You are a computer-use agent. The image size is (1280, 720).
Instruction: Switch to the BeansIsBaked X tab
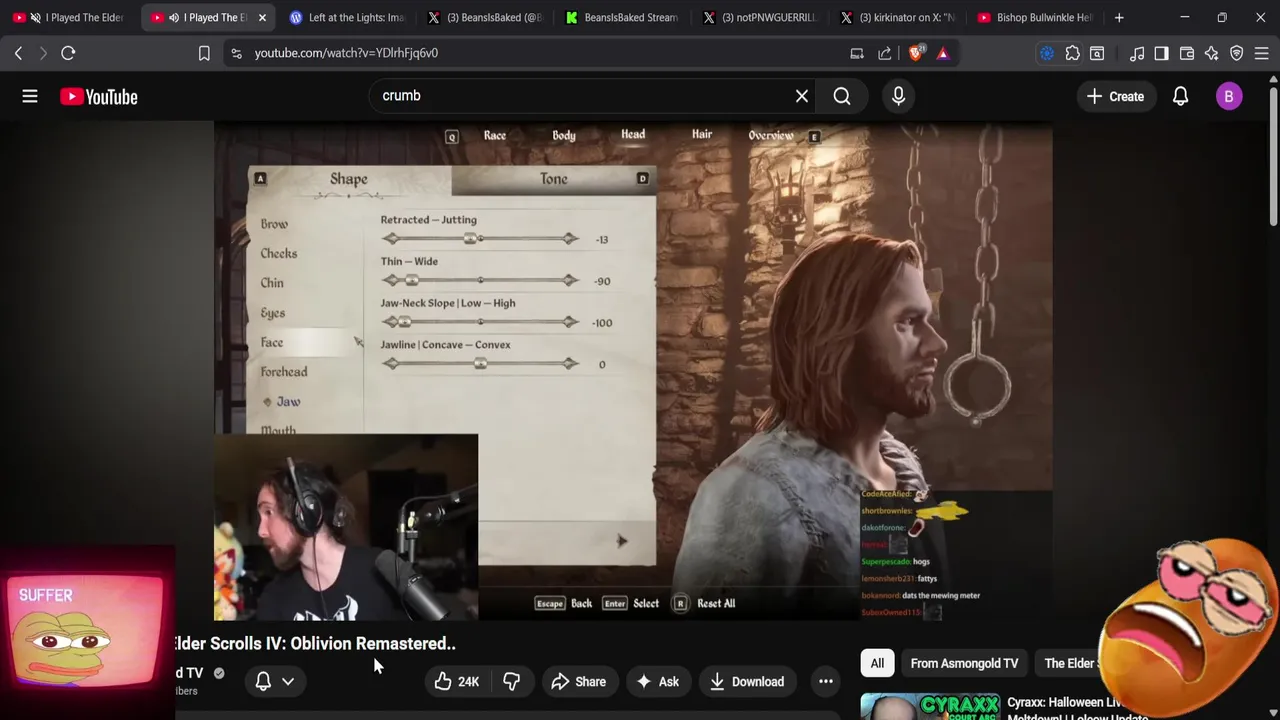click(x=485, y=17)
